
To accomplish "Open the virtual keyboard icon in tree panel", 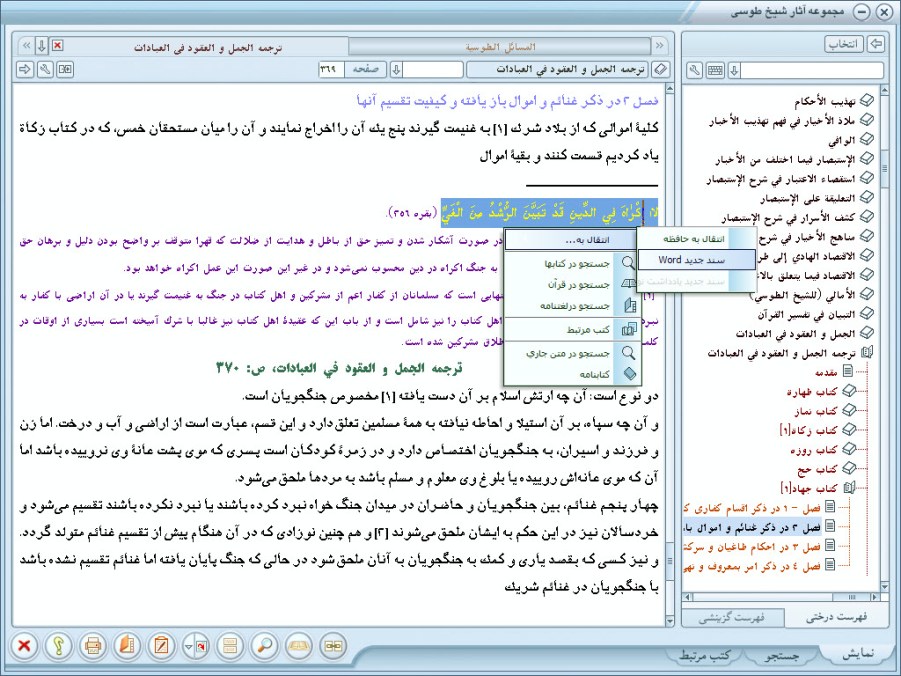I will 715,71.
